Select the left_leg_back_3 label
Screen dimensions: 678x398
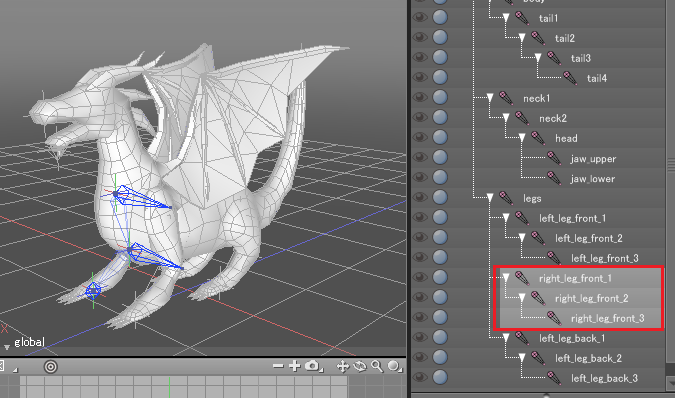coord(604,379)
